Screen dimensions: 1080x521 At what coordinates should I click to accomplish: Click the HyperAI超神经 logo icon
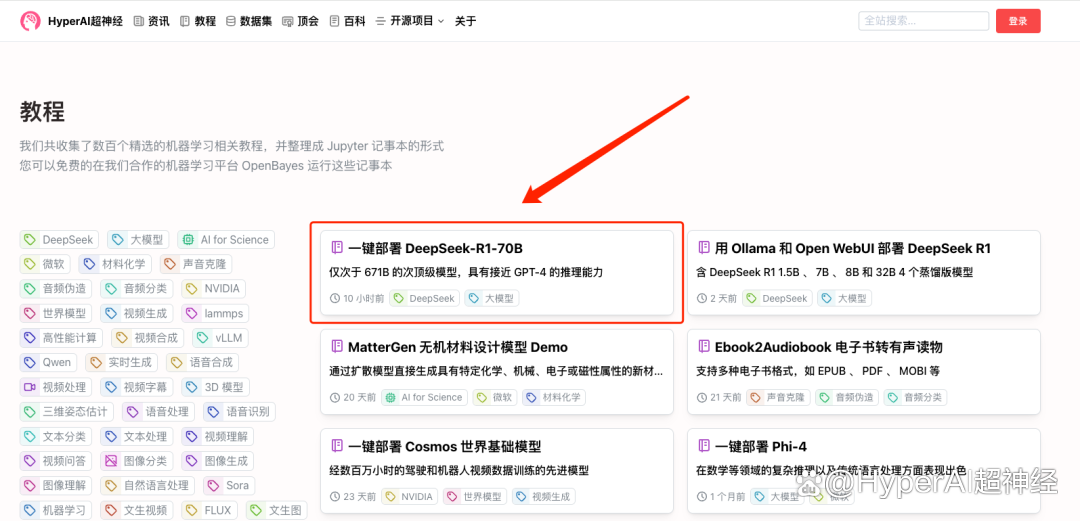coord(30,21)
